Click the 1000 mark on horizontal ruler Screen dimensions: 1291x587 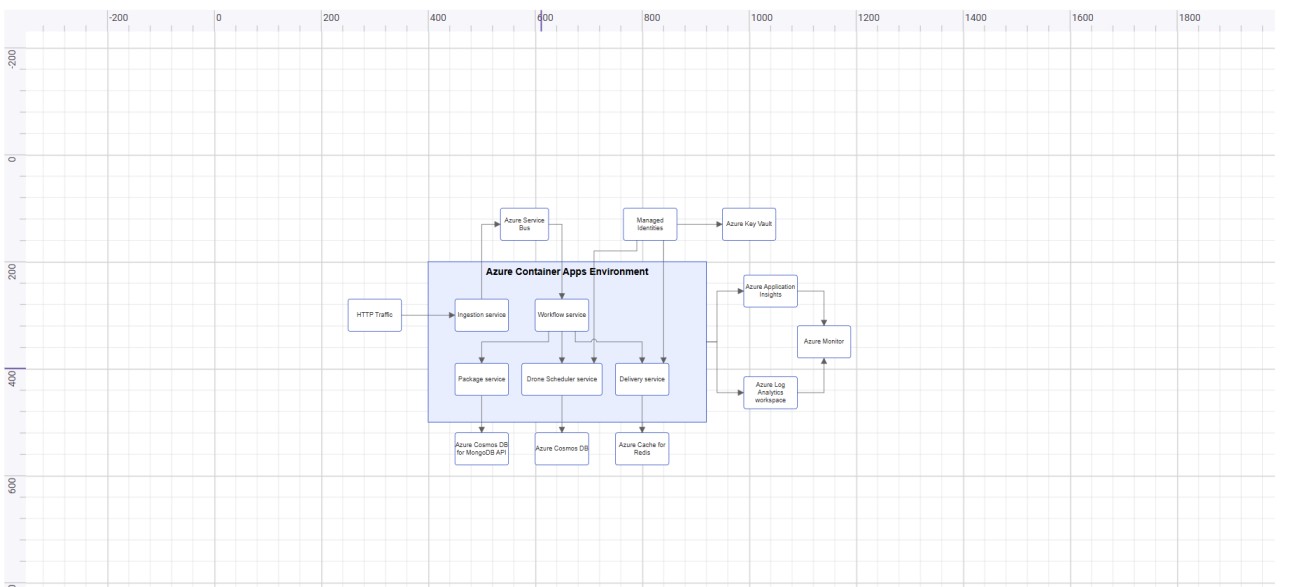(x=762, y=17)
